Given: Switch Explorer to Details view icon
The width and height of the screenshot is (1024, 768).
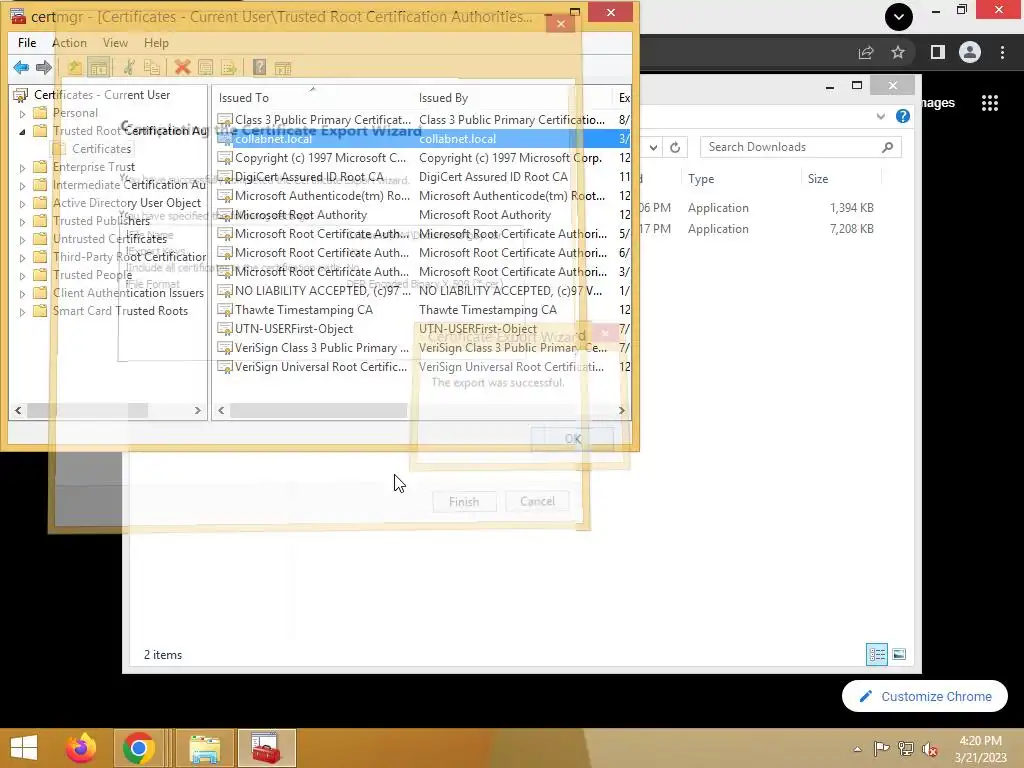Looking at the screenshot, I should click(x=876, y=654).
